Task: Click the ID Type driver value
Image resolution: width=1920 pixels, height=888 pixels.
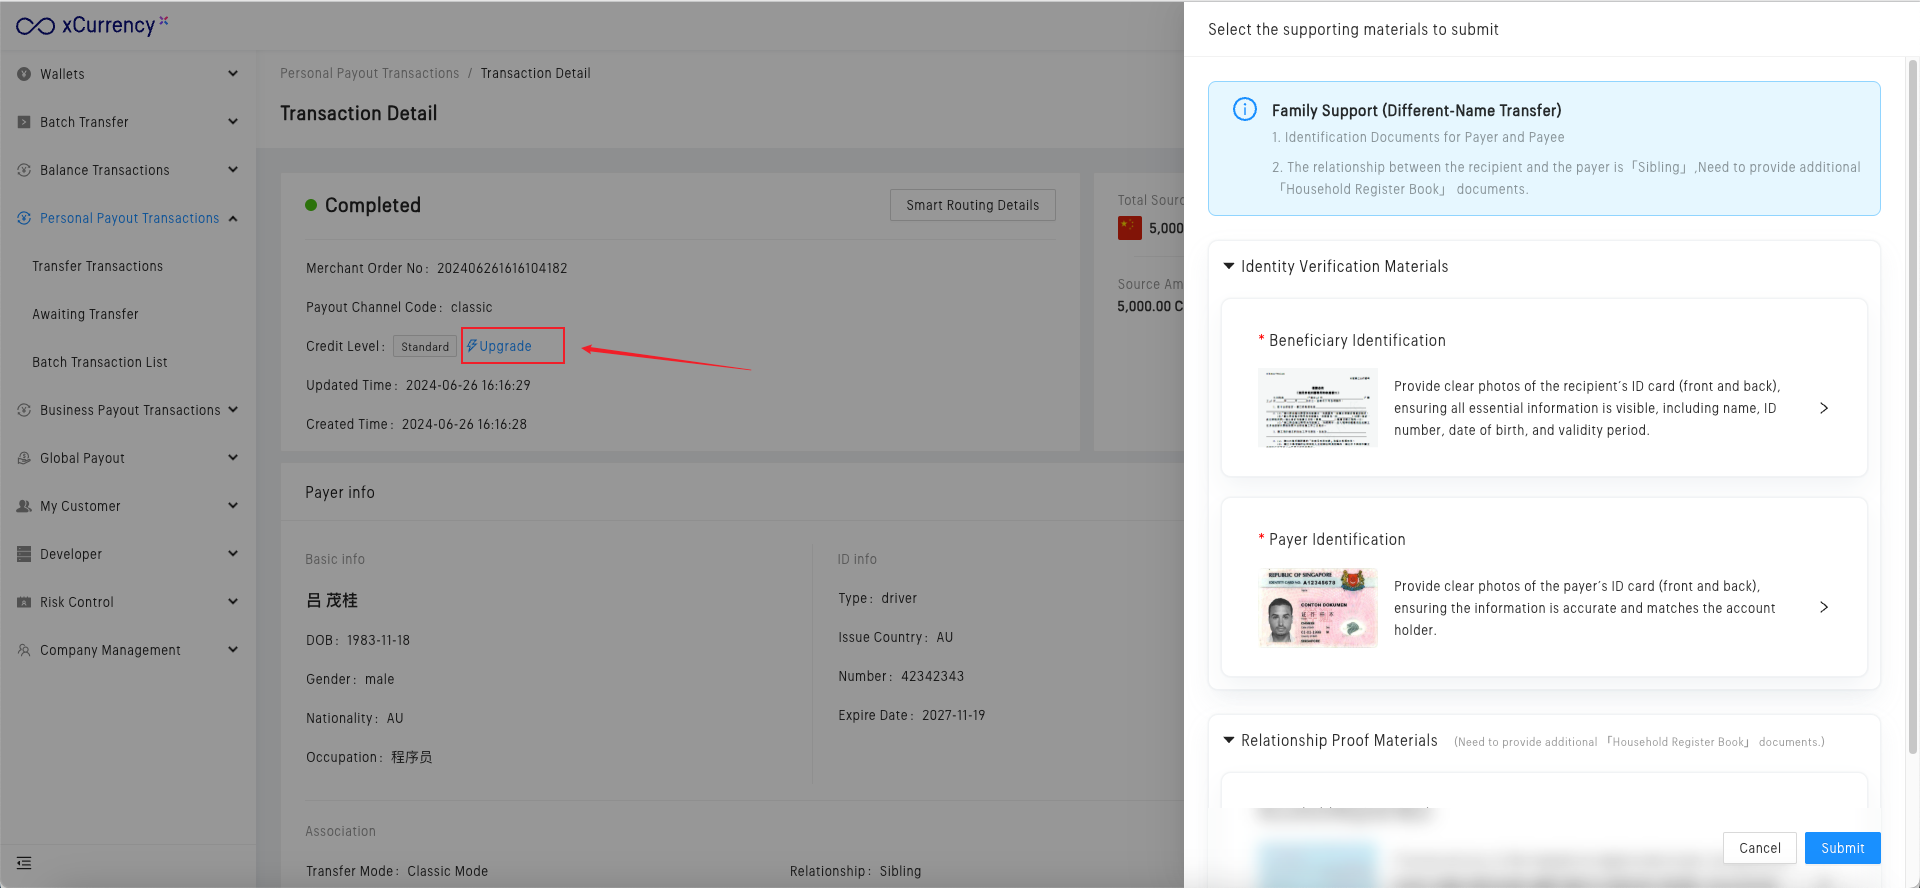Action: 899,598
